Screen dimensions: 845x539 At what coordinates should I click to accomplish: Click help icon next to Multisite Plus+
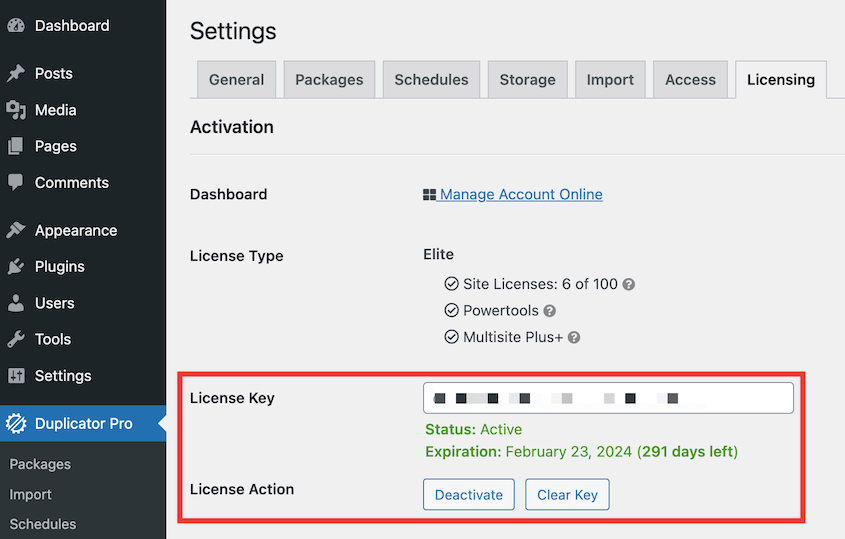(x=574, y=337)
